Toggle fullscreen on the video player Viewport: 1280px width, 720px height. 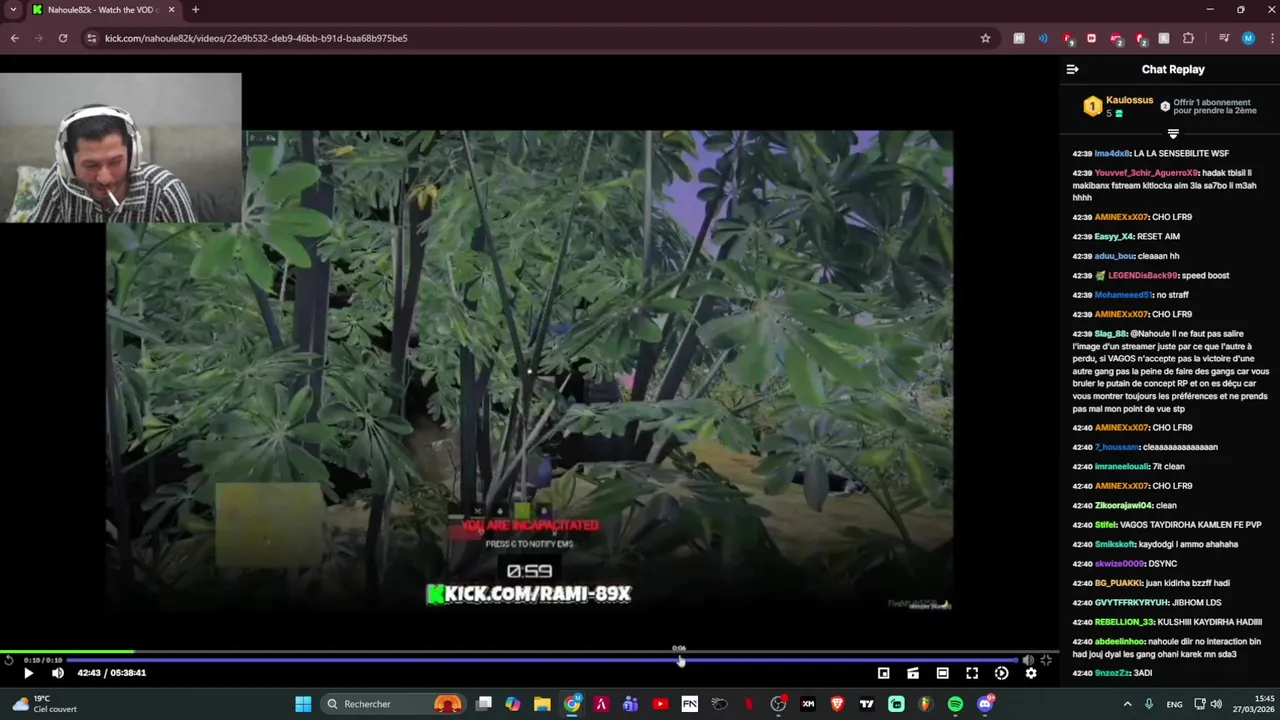972,673
